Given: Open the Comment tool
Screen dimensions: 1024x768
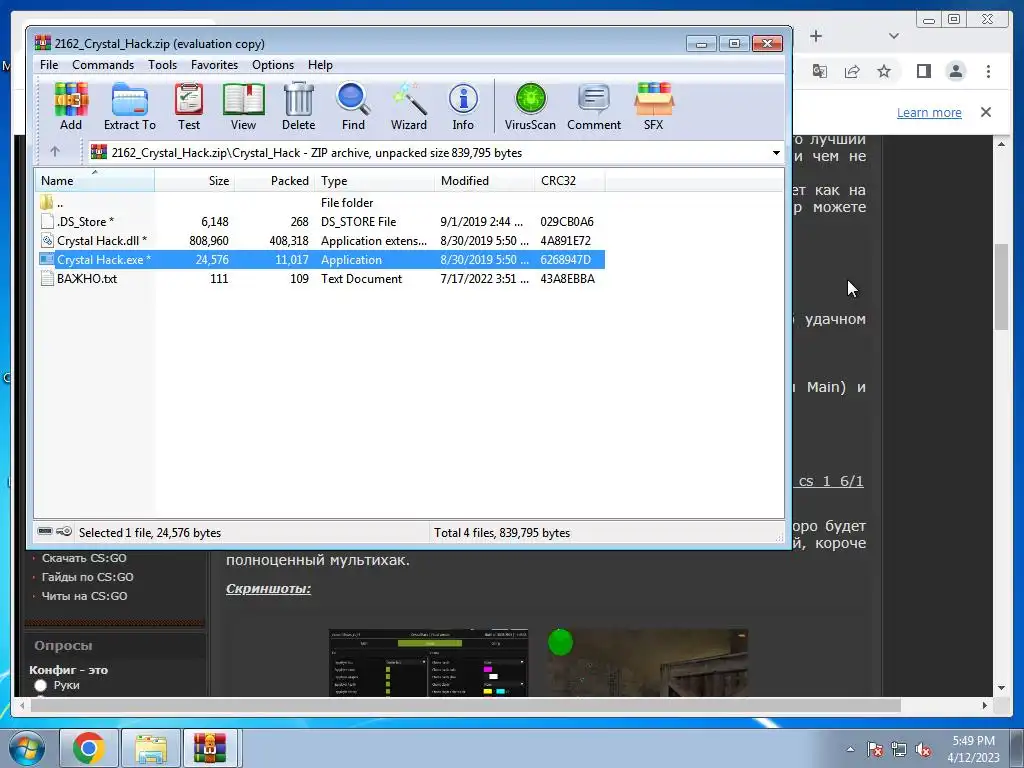Looking at the screenshot, I should point(594,106).
